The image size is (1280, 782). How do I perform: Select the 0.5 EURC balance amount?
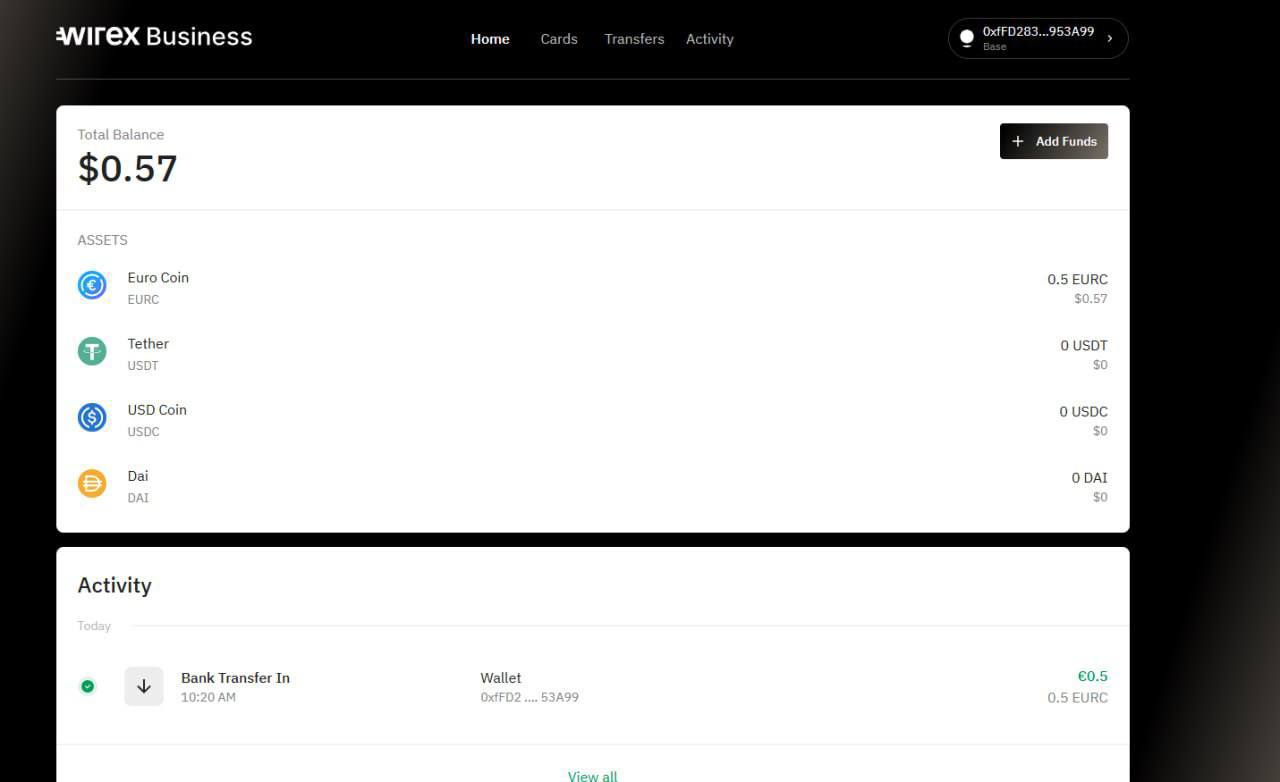1077,280
